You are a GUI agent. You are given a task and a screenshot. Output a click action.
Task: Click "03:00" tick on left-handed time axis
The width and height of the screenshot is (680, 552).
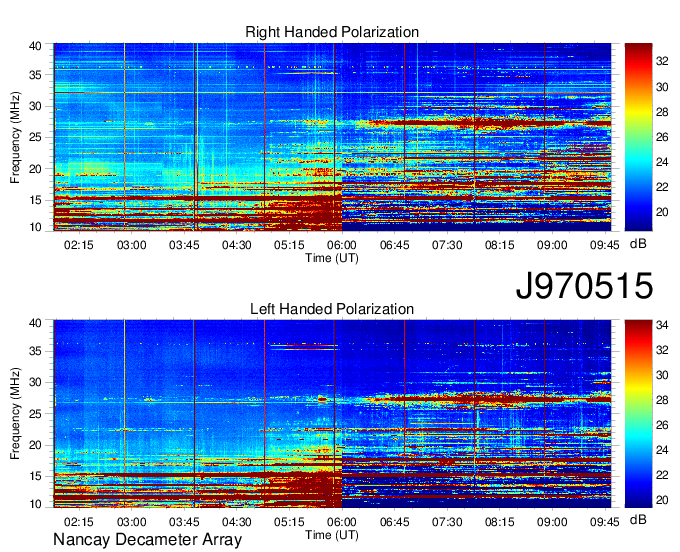pos(131,522)
